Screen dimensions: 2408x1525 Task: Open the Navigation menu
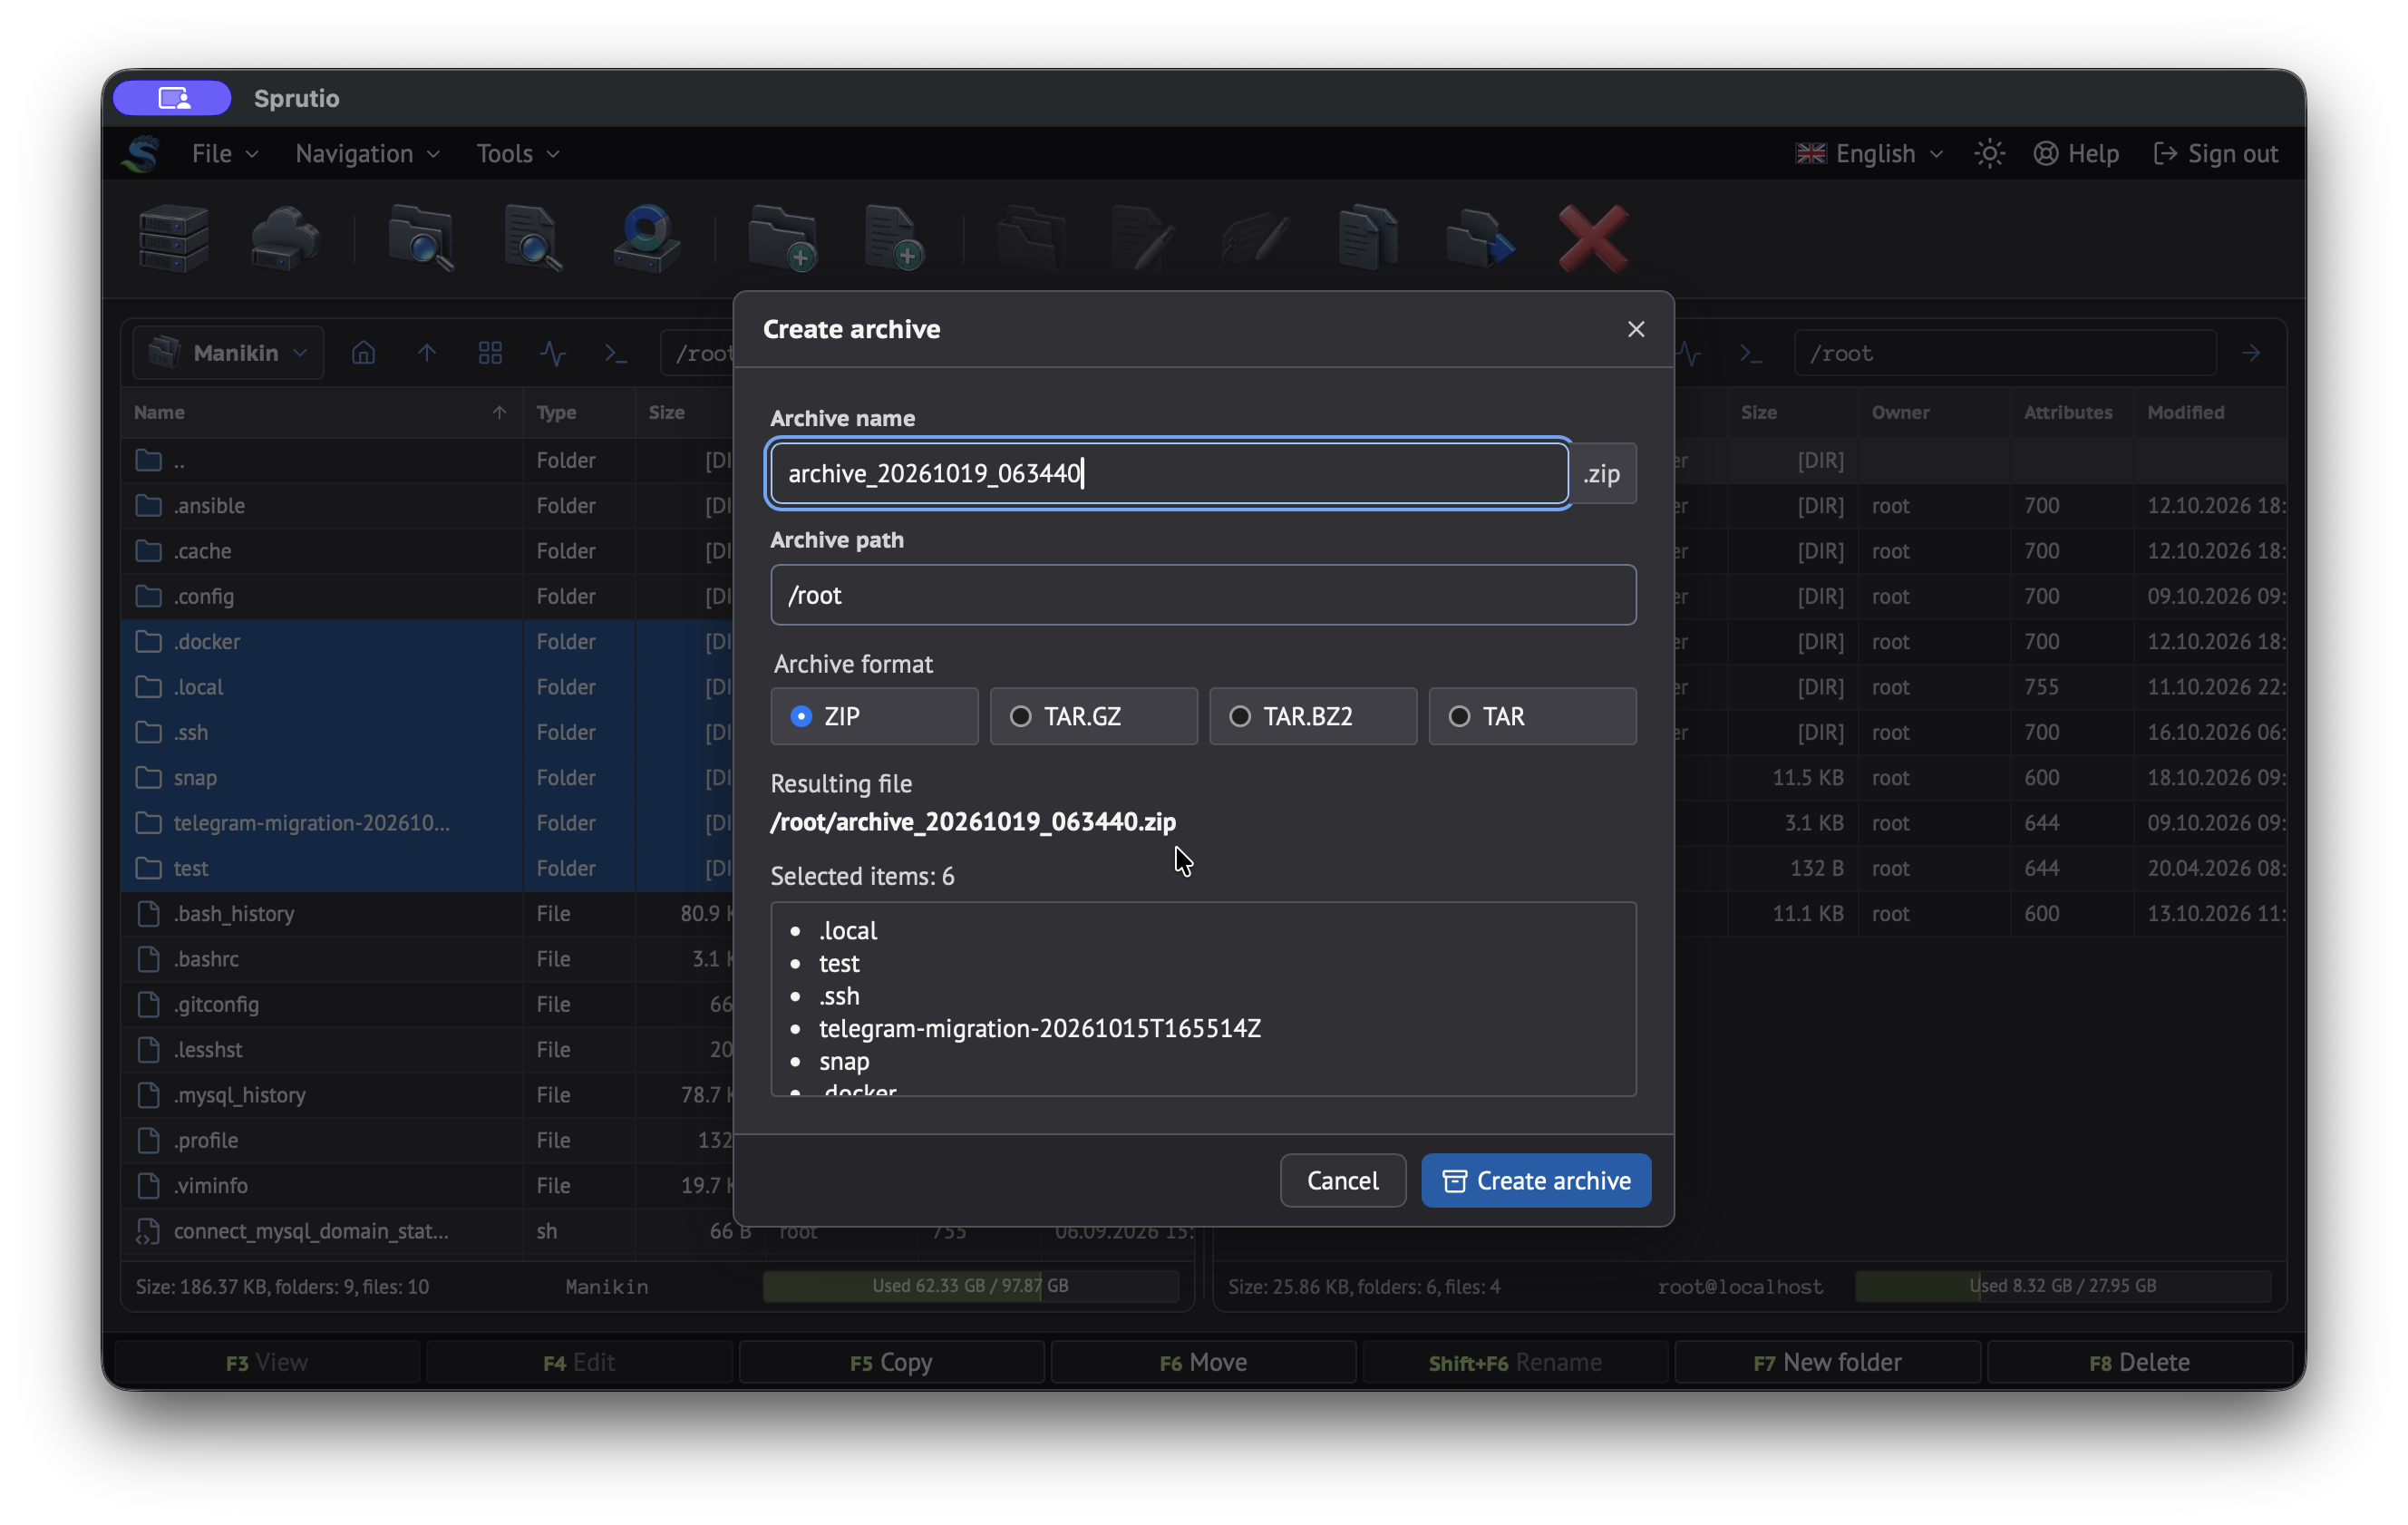(367, 153)
